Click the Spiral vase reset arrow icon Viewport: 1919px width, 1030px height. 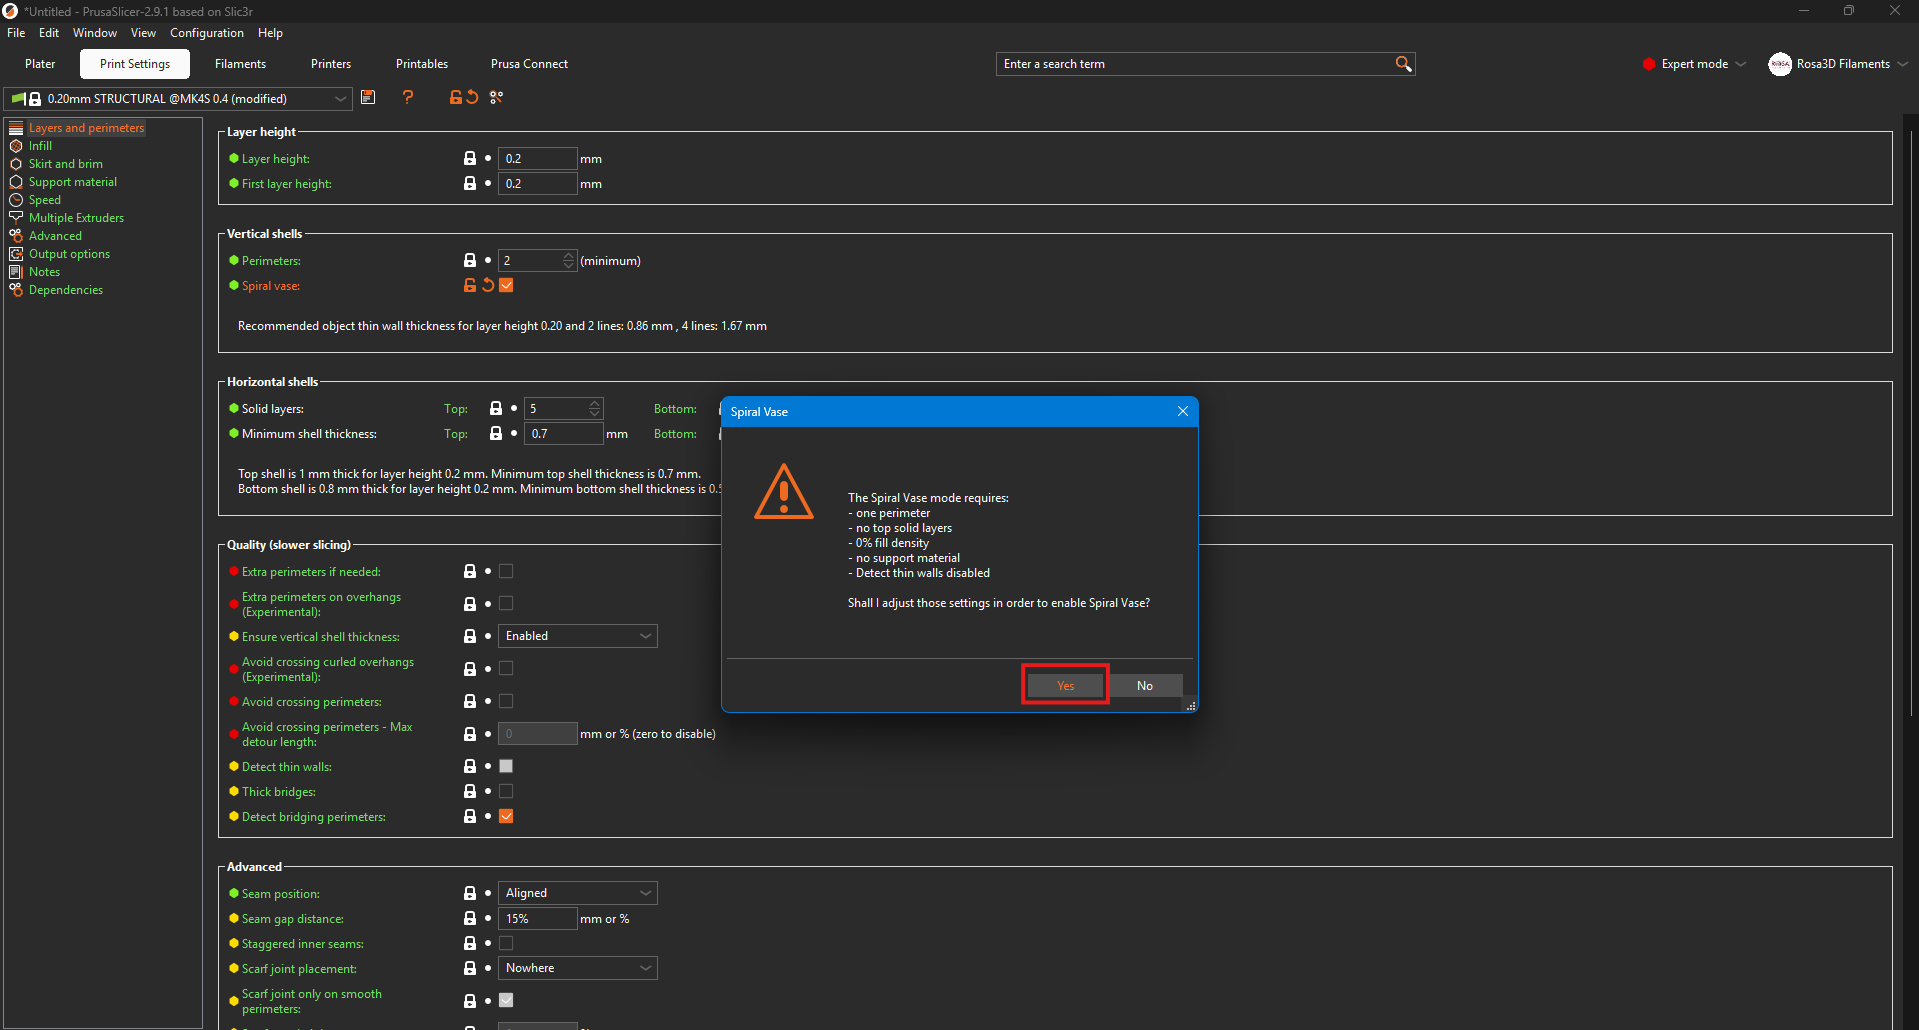[x=488, y=285]
